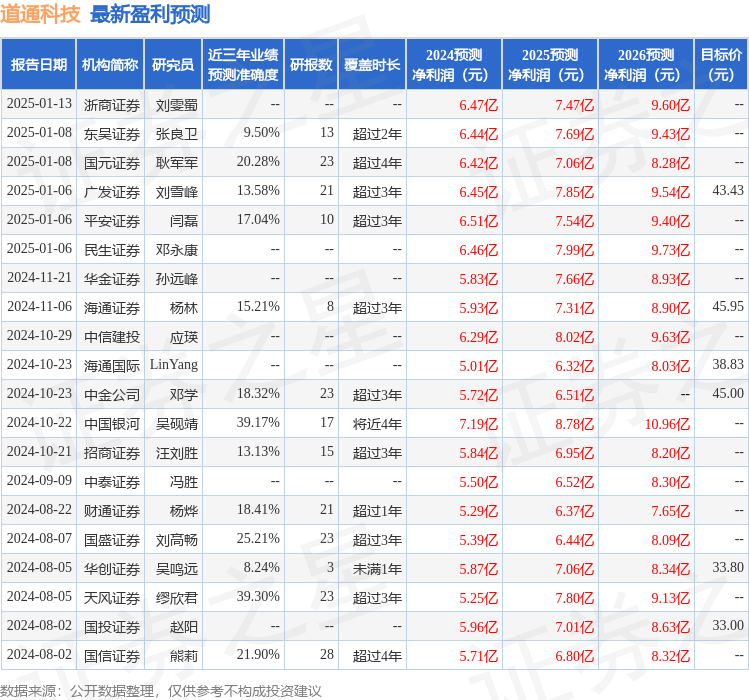Select the LinYang analyst cell

click(x=174, y=365)
